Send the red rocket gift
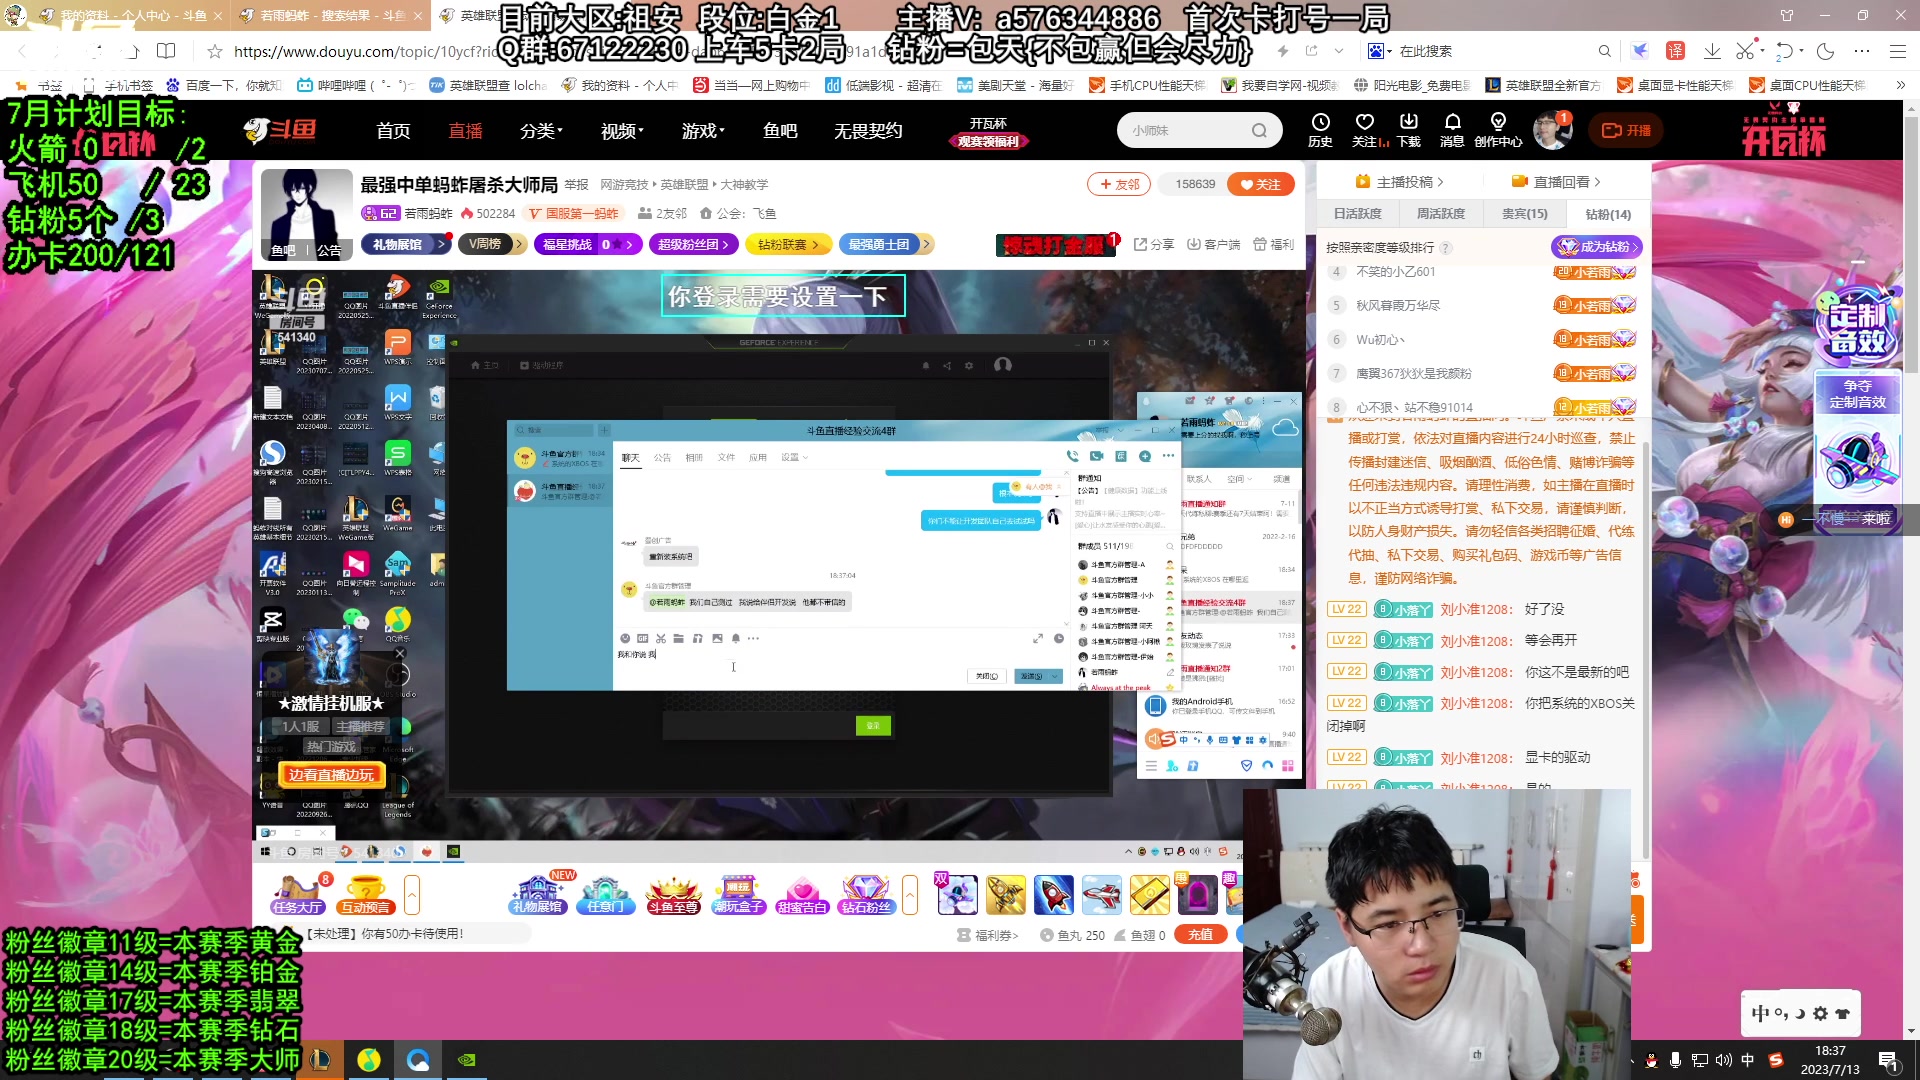1920x1080 pixels. point(1053,894)
